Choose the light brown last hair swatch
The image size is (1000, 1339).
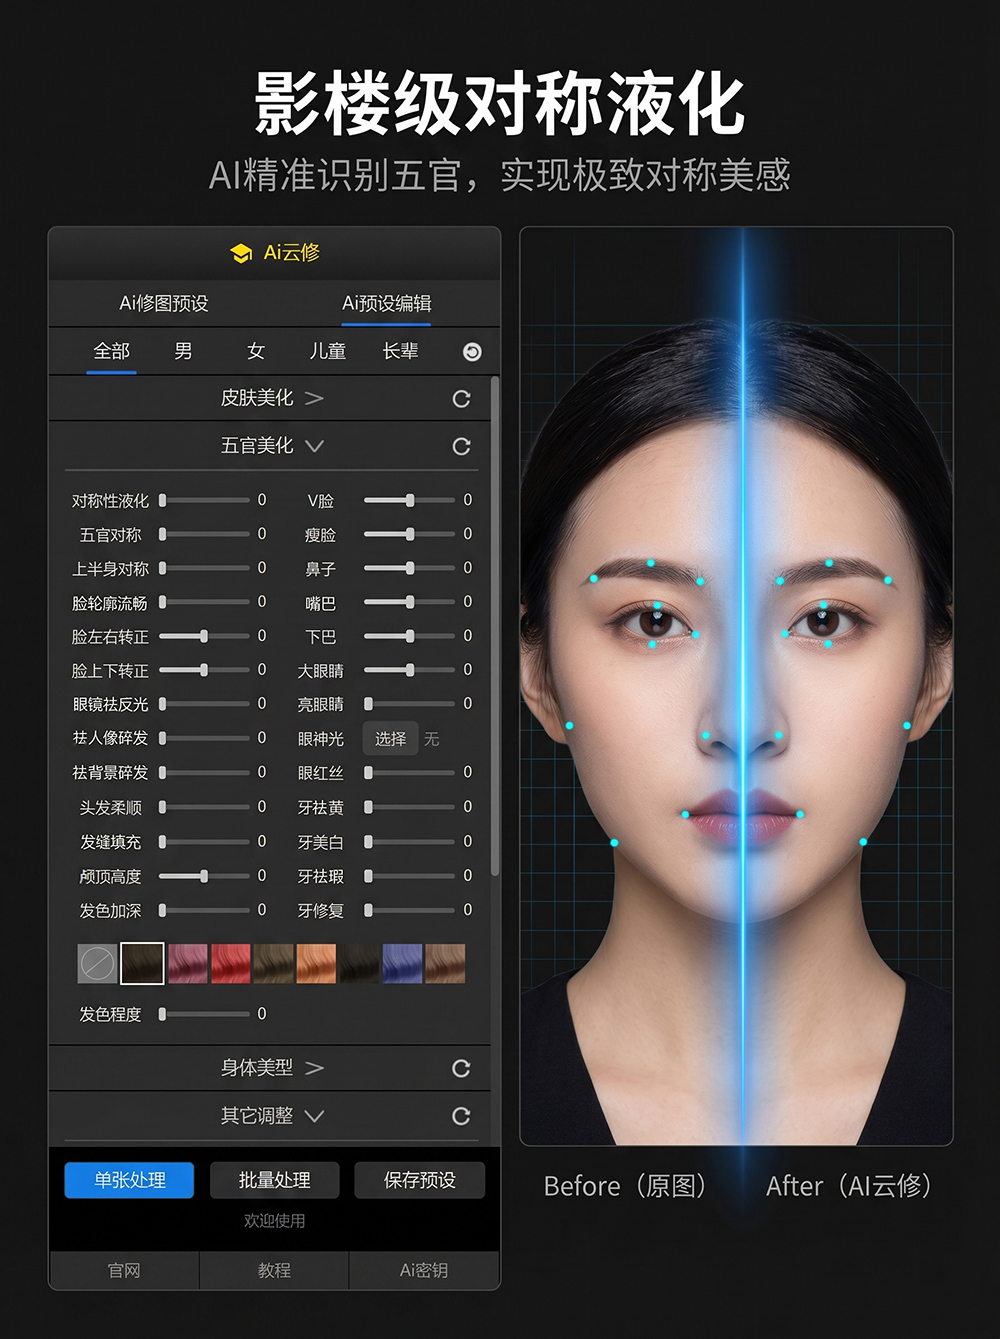click(x=445, y=964)
